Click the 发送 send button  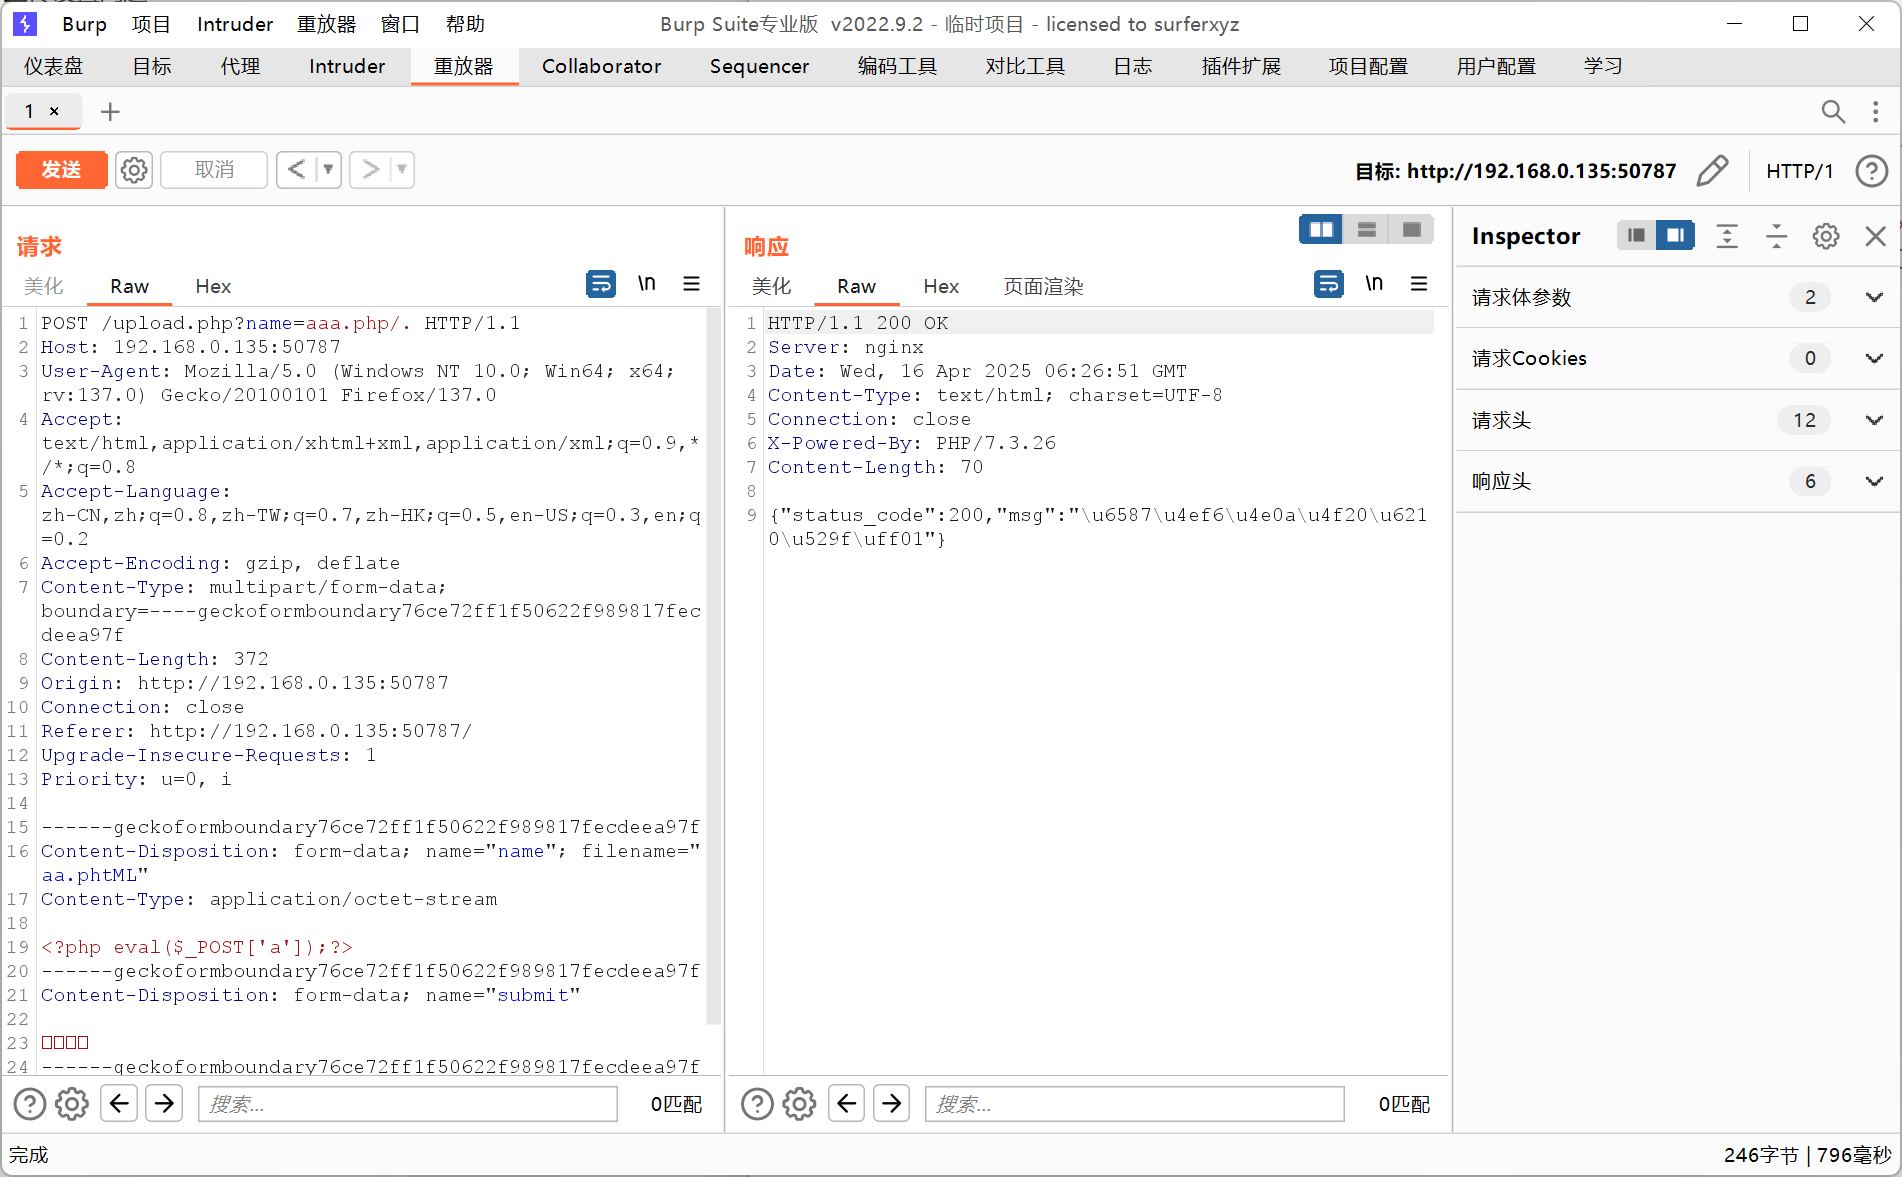click(61, 170)
